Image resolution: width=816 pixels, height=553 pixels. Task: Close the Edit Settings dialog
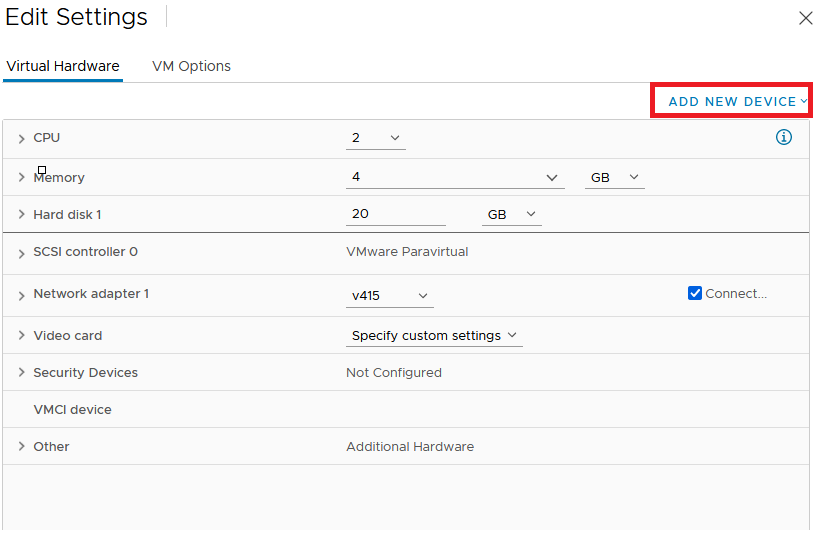(805, 18)
